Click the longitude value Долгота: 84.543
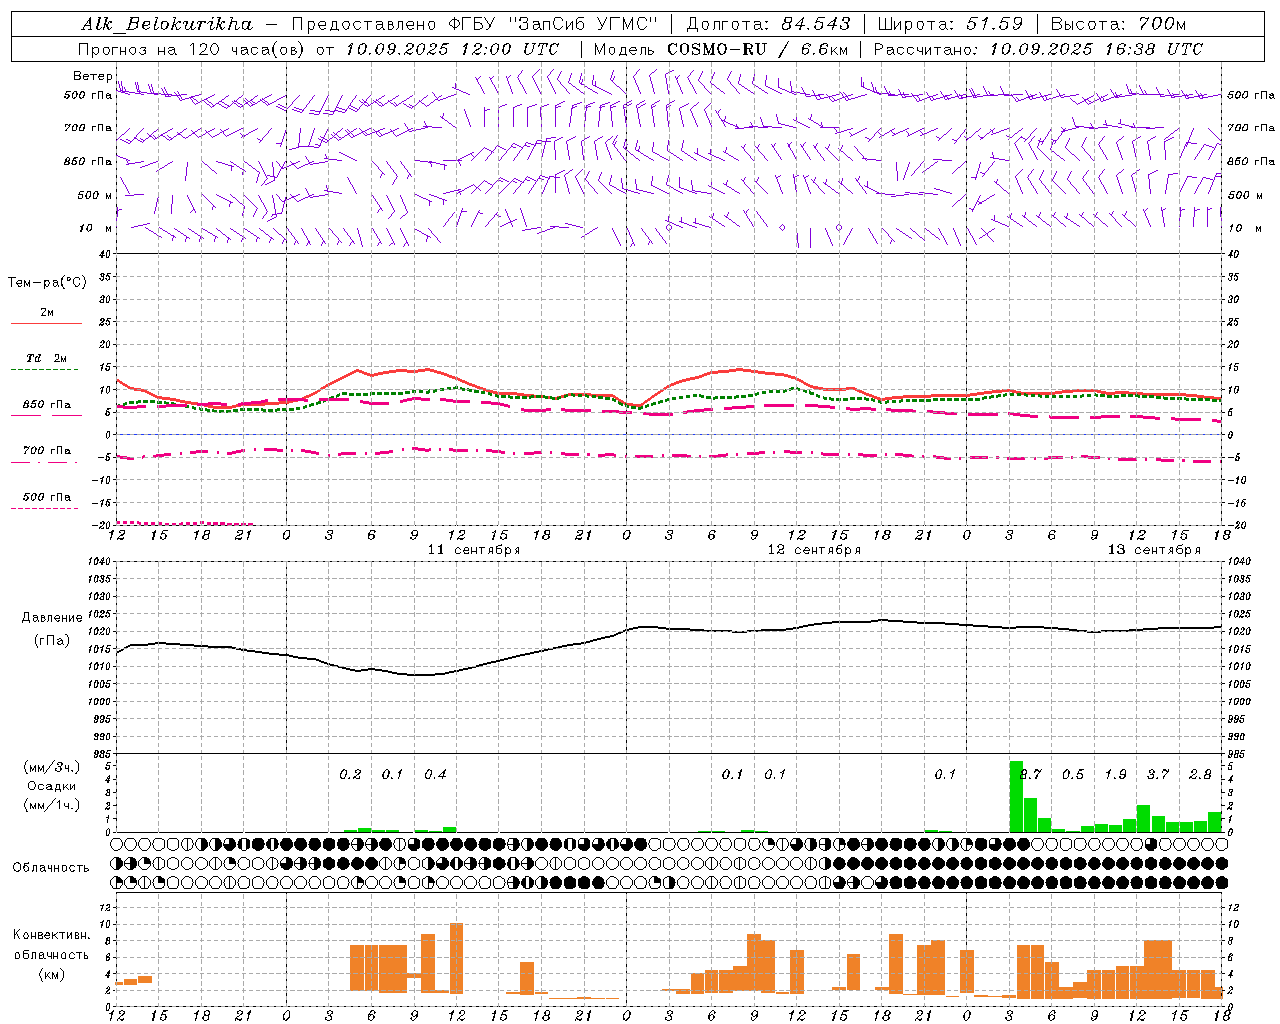Image resolution: width=1280 pixels, height=1024 pixels. coord(769,24)
